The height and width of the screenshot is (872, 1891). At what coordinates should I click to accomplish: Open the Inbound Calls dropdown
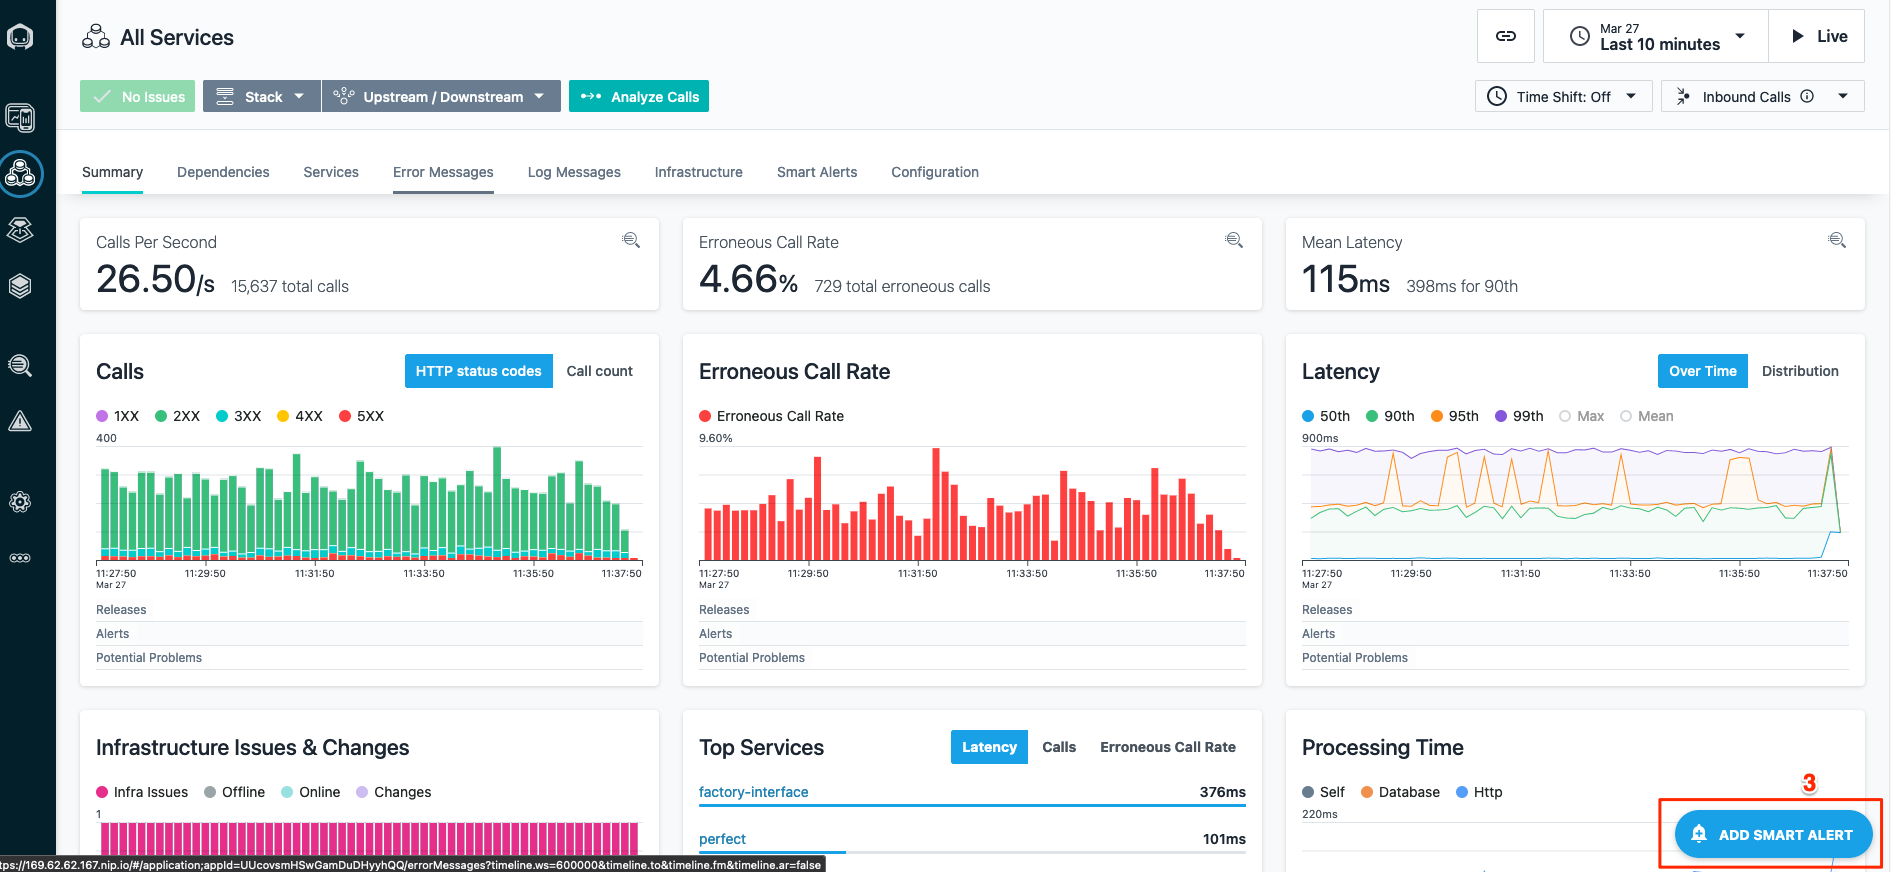(x=1762, y=96)
